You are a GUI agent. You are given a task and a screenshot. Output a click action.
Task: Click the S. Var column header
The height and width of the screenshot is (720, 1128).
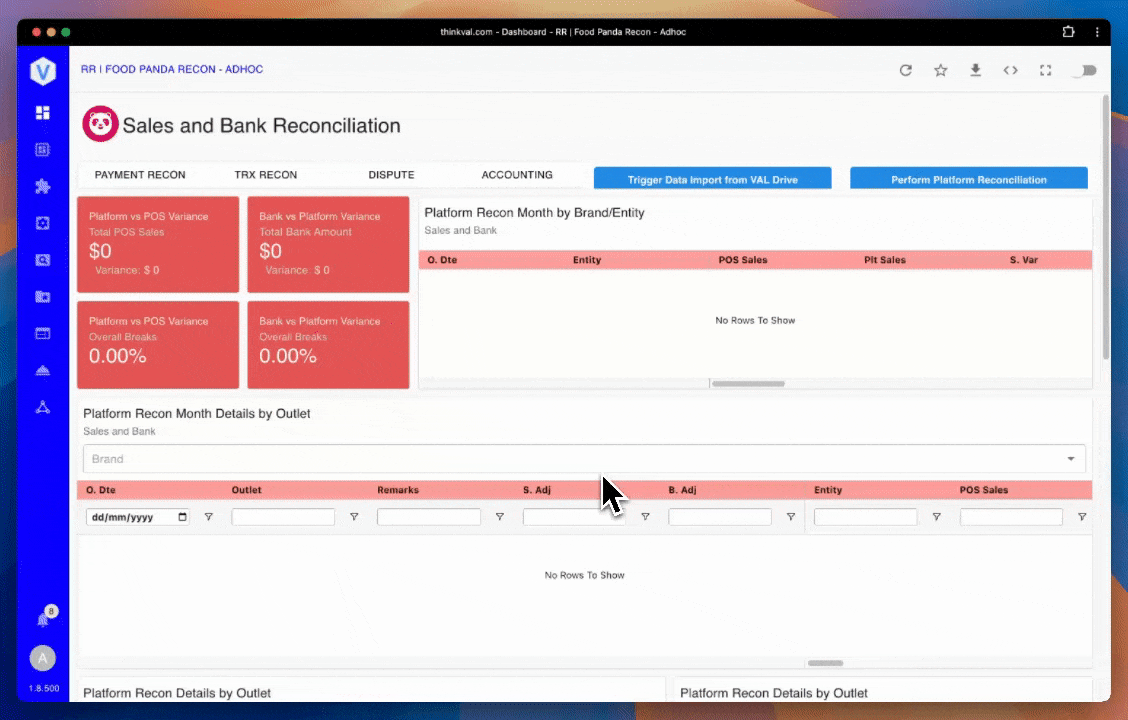1024,260
